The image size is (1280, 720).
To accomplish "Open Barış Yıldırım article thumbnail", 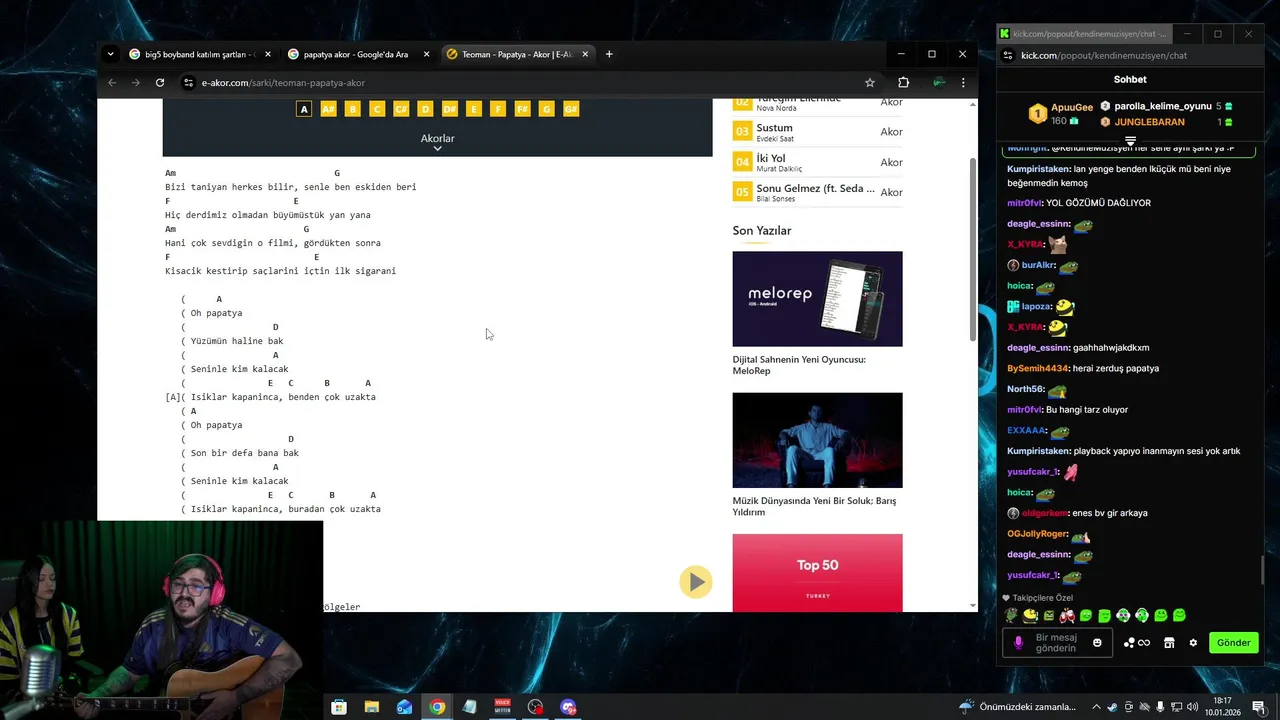I will pos(817,440).
